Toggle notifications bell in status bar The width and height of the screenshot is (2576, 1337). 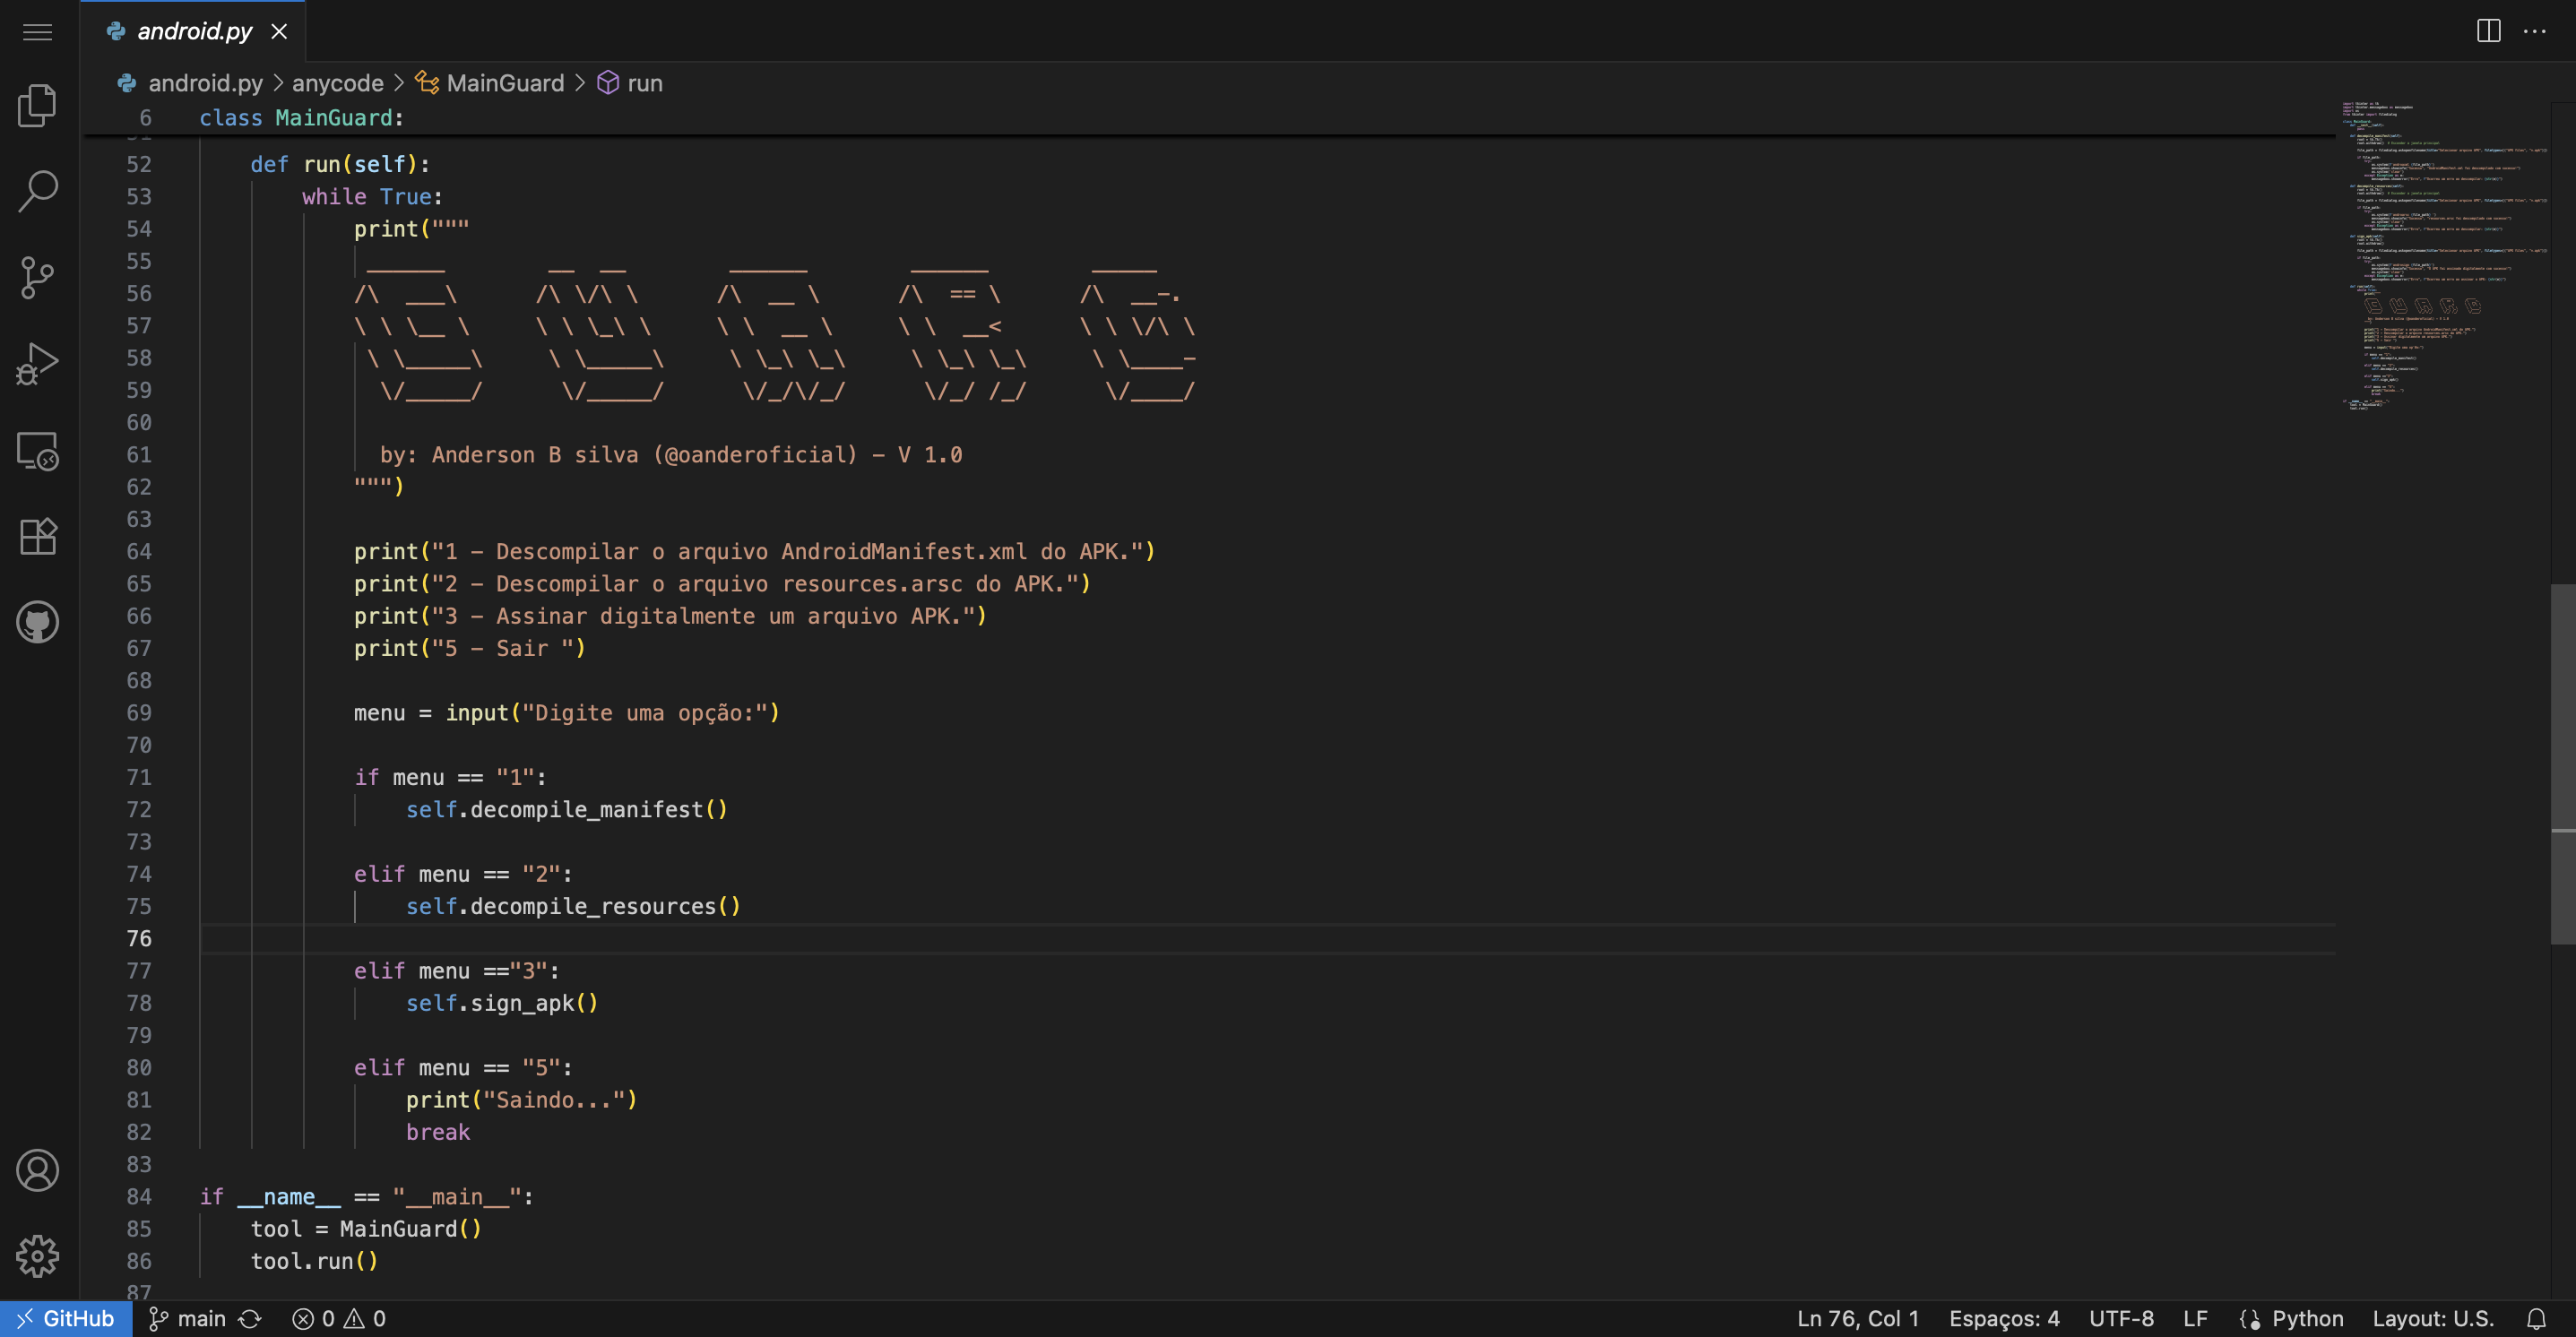click(2537, 1318)
